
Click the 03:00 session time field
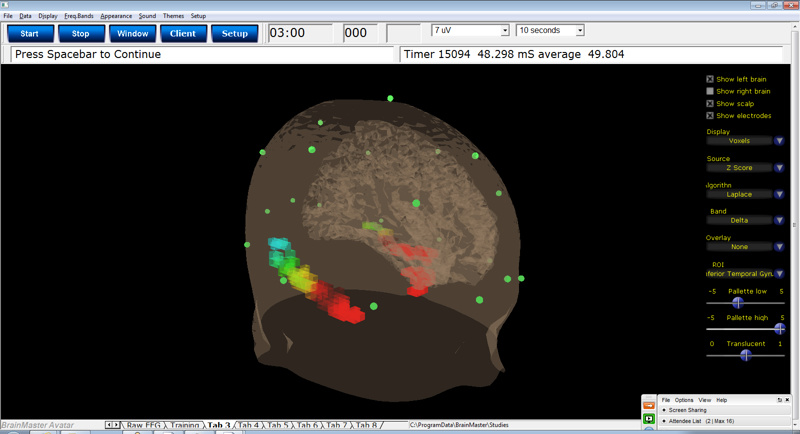pos(300,33)
